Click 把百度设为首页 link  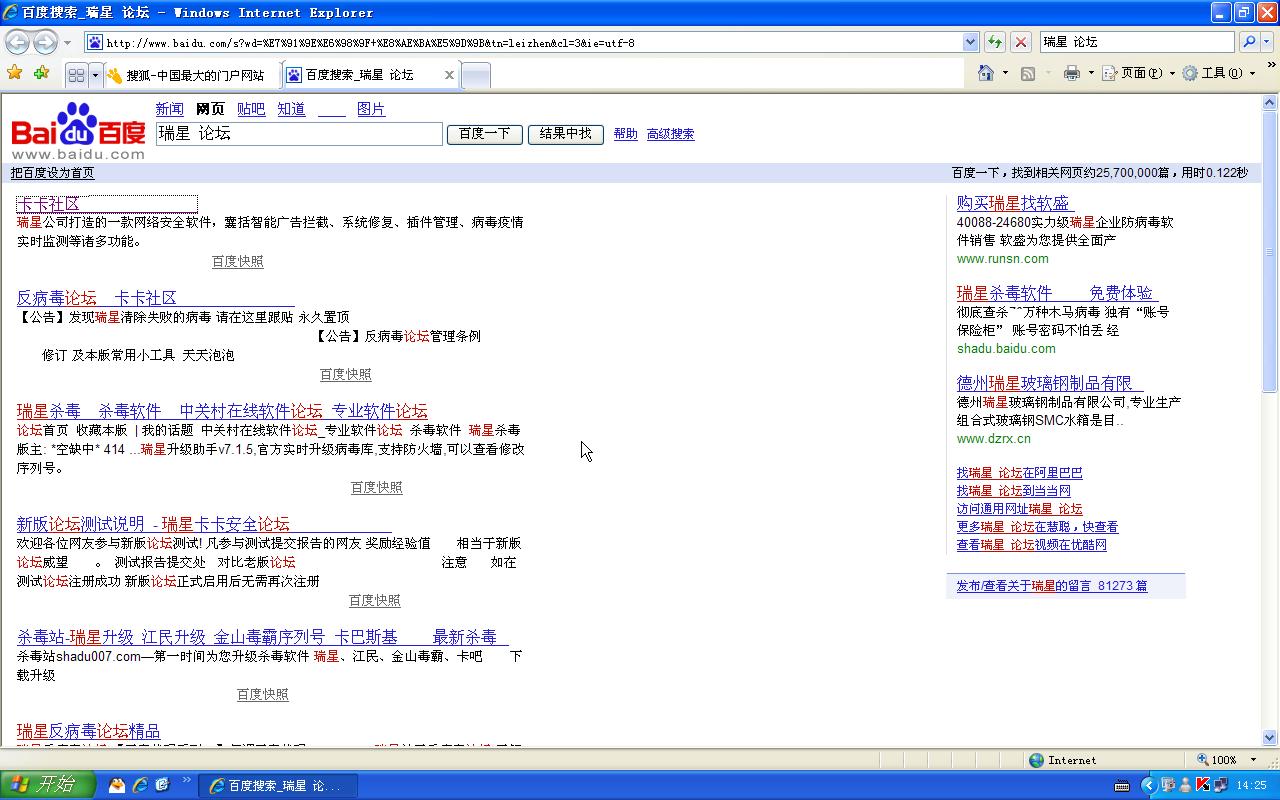click(53, 173)
